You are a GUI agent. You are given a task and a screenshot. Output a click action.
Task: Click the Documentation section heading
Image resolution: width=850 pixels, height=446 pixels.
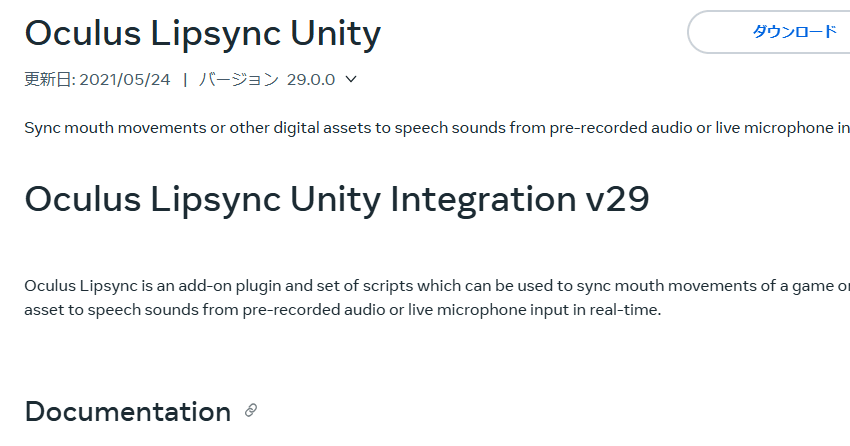(x=127, y=412)
